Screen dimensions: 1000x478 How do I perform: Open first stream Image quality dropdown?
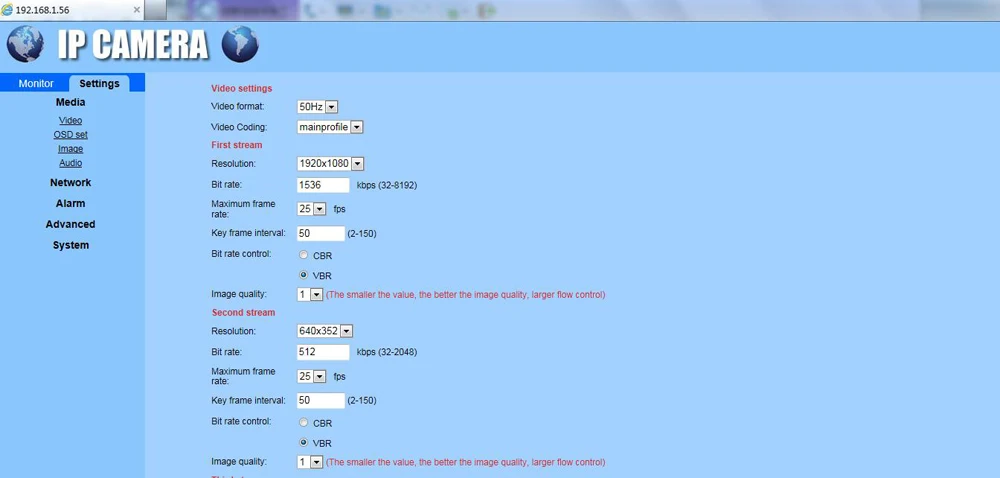(x=310, y=294)
